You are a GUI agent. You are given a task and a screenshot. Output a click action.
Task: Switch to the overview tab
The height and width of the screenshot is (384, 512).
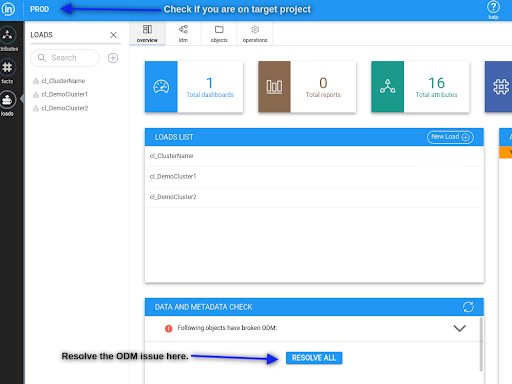point(147,33)
